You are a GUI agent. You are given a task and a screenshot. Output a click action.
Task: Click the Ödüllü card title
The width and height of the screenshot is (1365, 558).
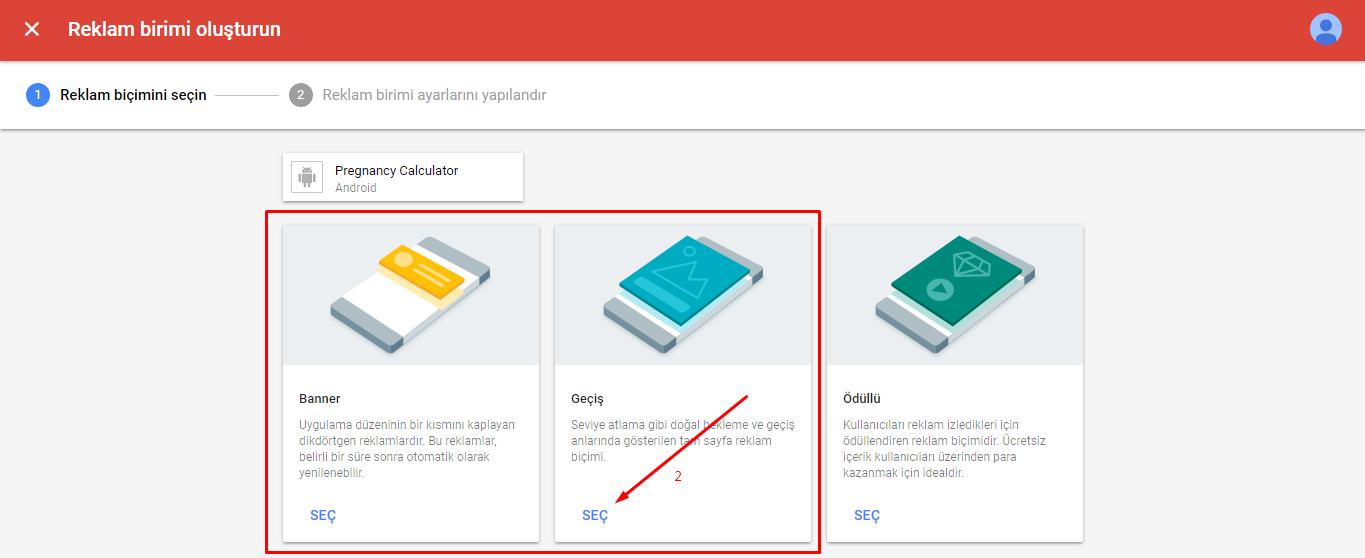click(862, 399)
